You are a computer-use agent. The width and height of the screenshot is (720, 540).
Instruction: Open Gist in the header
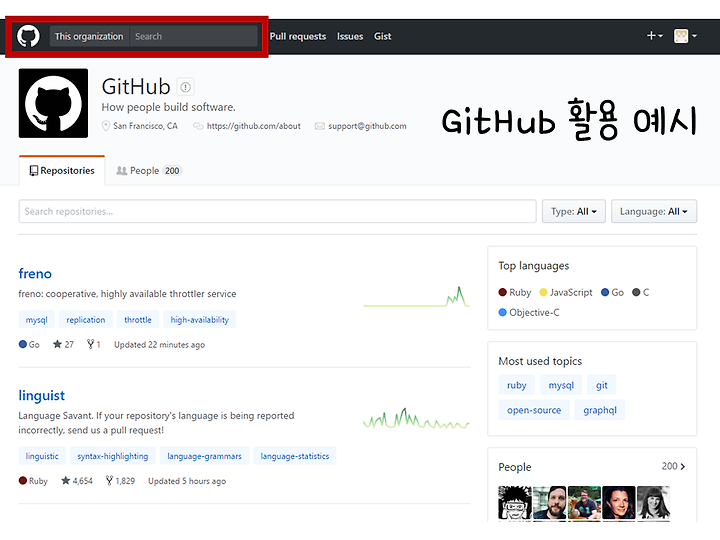click(x=382, y=36)
